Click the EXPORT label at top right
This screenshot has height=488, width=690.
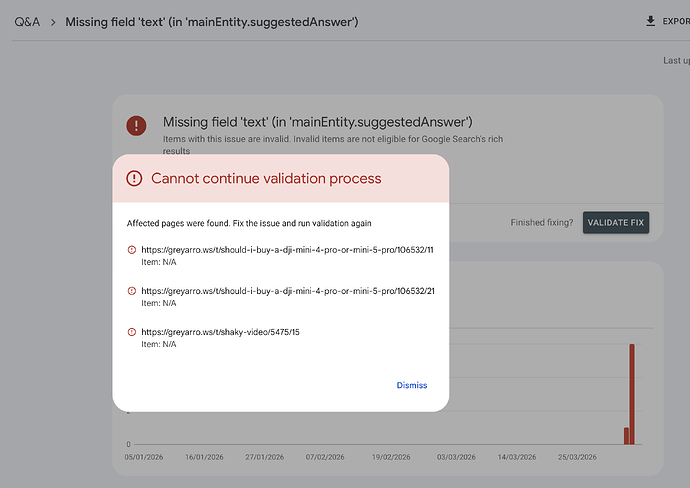click(x=676, y=21)
